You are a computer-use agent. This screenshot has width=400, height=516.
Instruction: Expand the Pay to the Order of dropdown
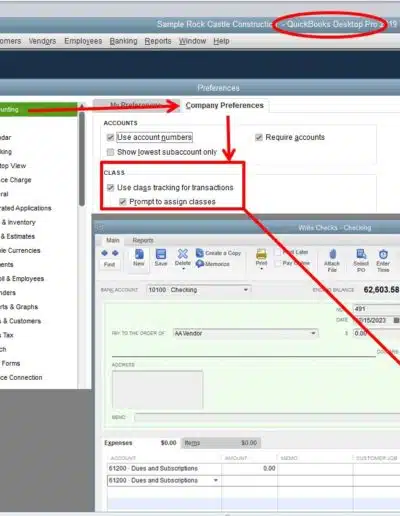[313, 333]
